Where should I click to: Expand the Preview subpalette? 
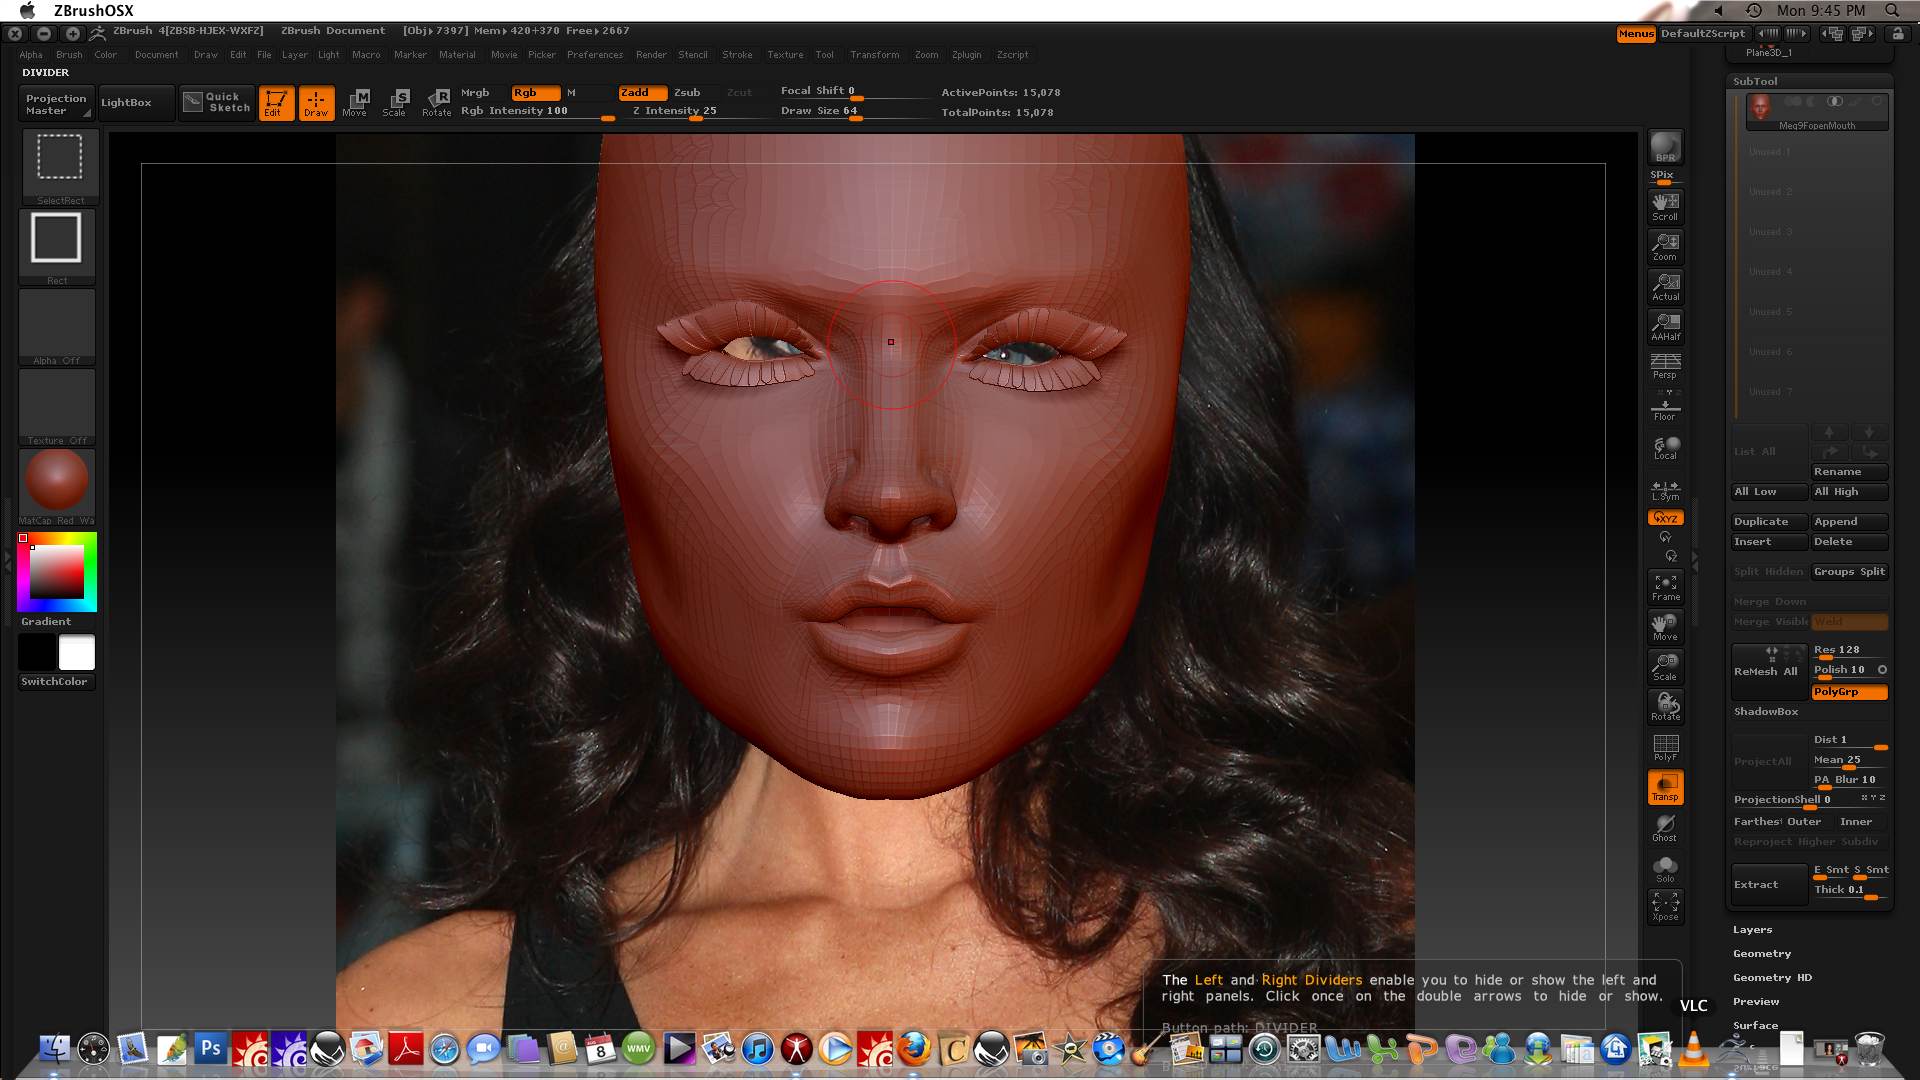pyautogui.click(x=1756, y=1002)
